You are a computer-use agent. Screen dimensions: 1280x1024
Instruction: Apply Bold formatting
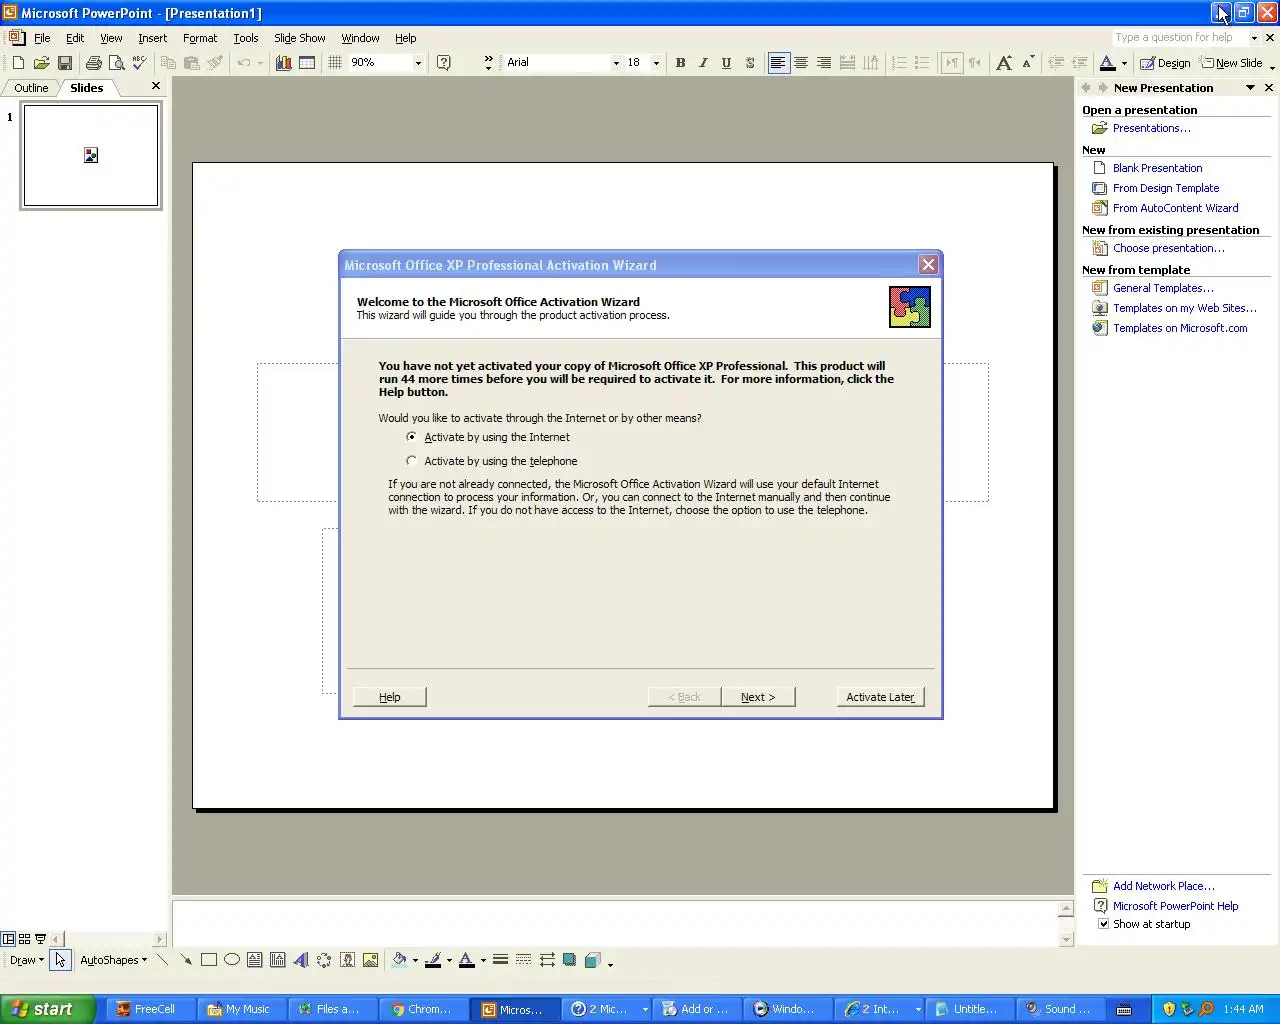tap(680, 63)
